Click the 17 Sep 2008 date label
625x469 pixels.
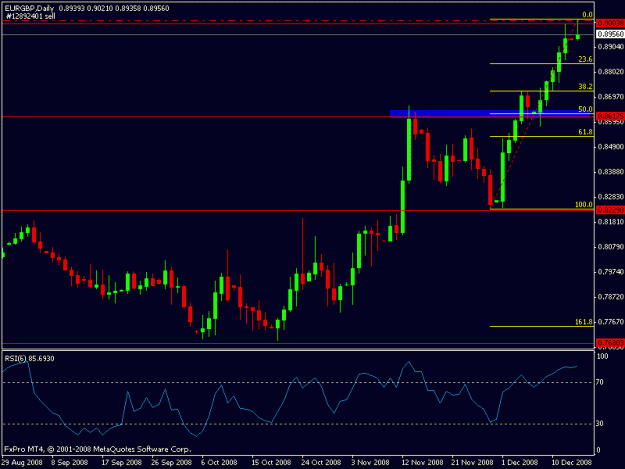(x=122, y=462)
